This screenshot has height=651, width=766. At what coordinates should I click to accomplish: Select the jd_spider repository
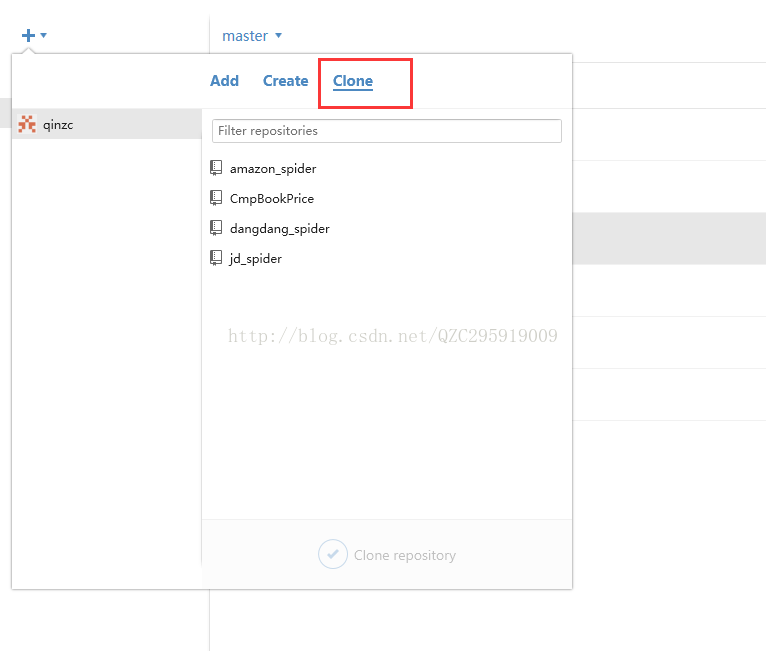click(255, 258)
